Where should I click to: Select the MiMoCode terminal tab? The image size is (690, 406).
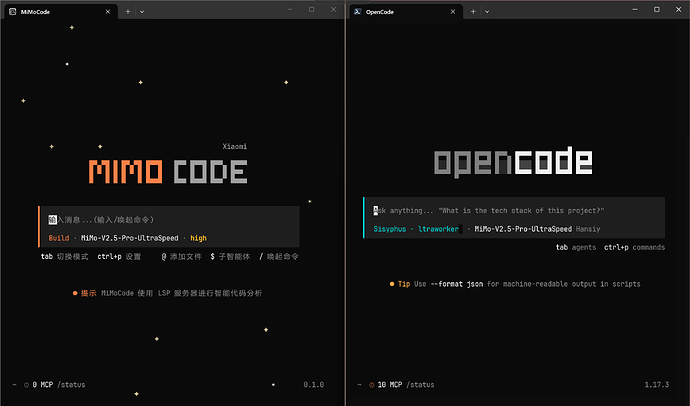(61, 12)
